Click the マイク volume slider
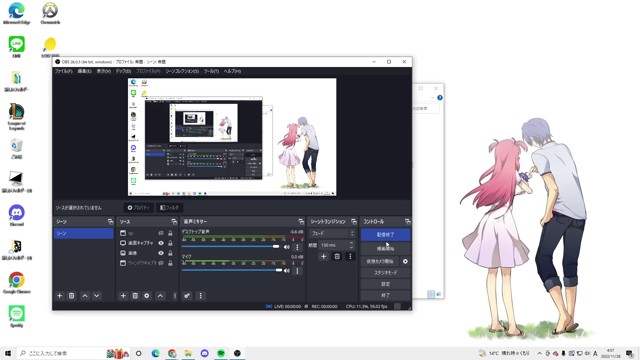This screenshot has height=360, width=640. pos(232,270)
